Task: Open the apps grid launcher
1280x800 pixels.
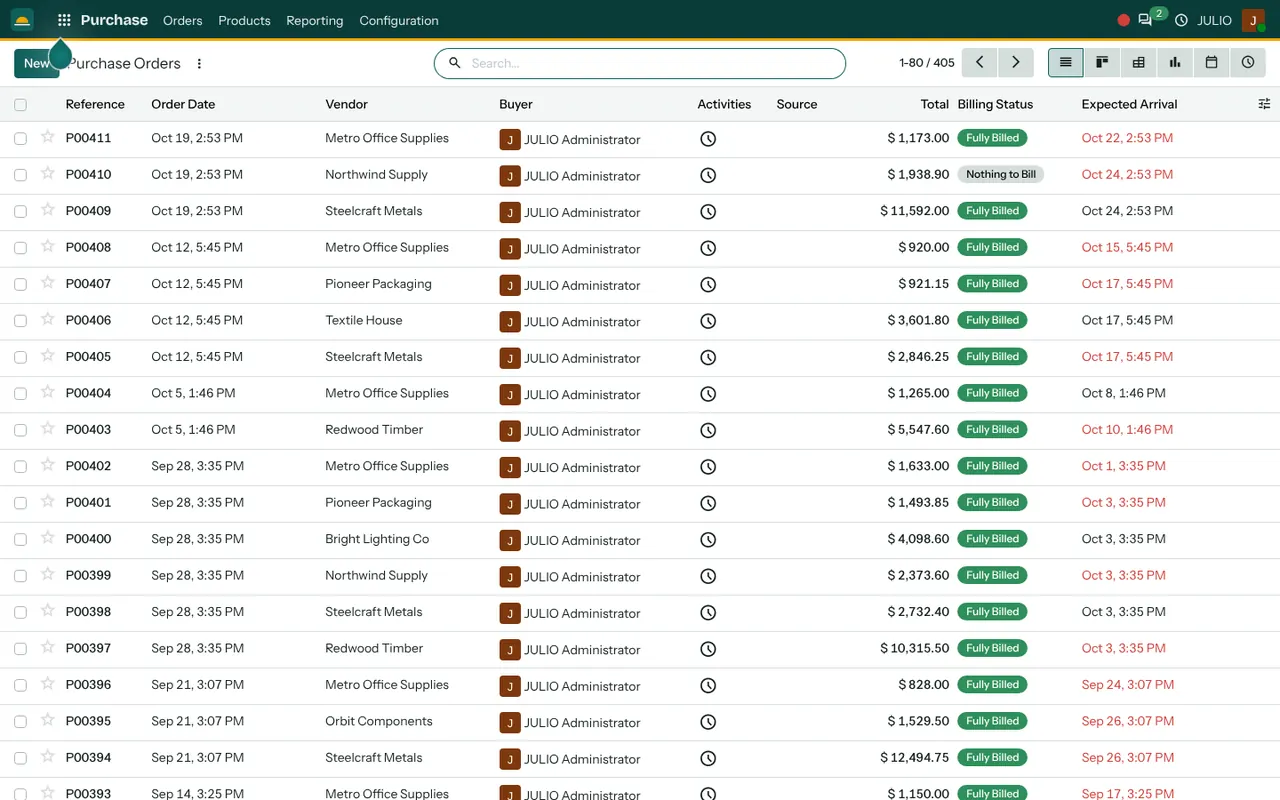Action: tap(64, 20)
